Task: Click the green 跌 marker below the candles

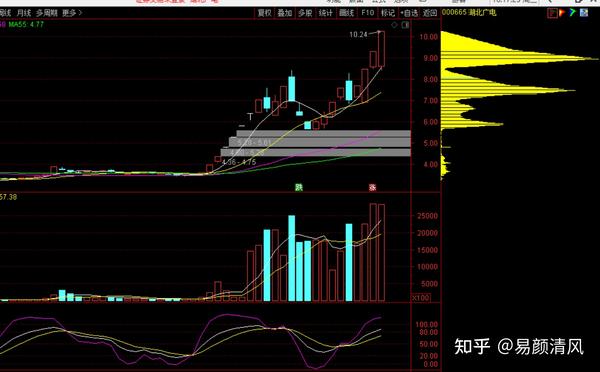Action: tap(299, 188)
